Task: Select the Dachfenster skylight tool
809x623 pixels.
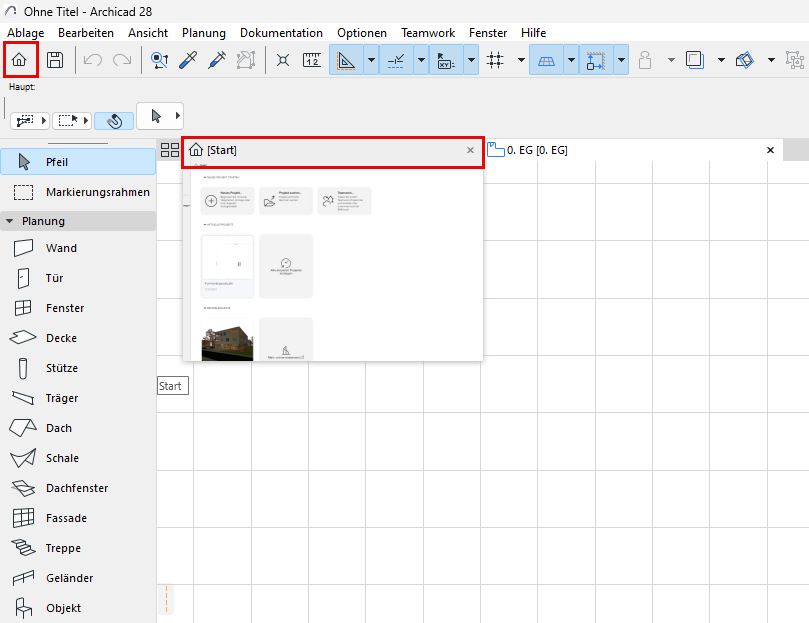Action: click(78, 488)
